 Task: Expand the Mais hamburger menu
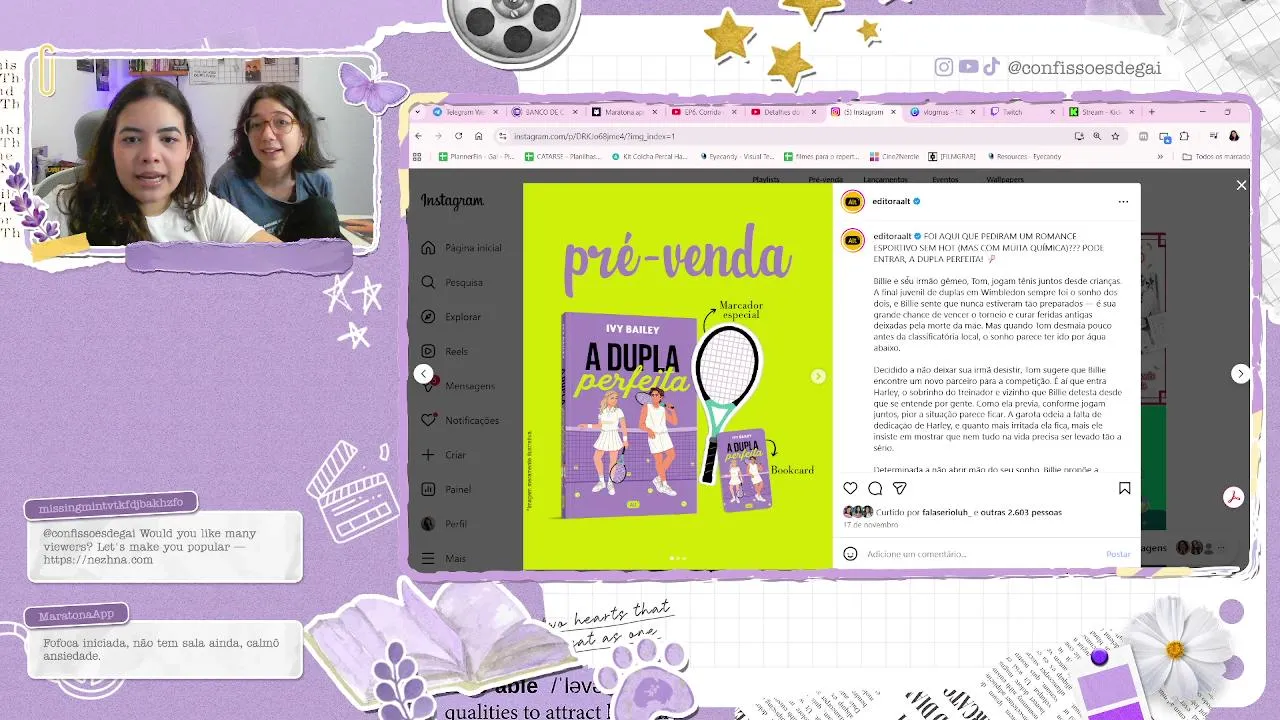tap(428, 558)
